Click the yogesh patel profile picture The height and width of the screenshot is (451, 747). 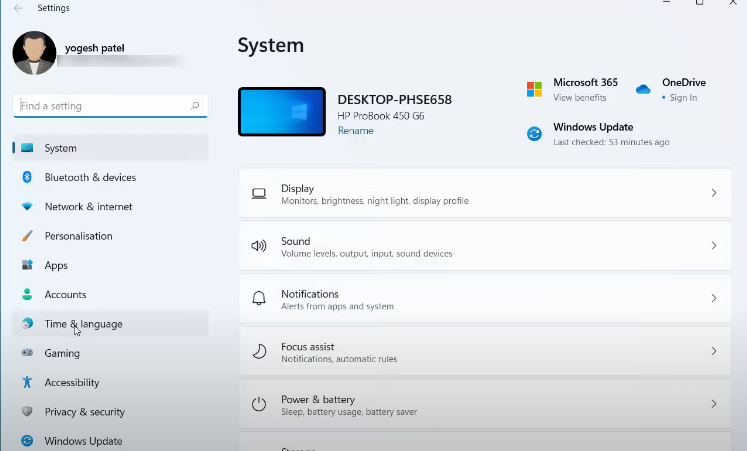pyautogui.click(x=34, y=53)
